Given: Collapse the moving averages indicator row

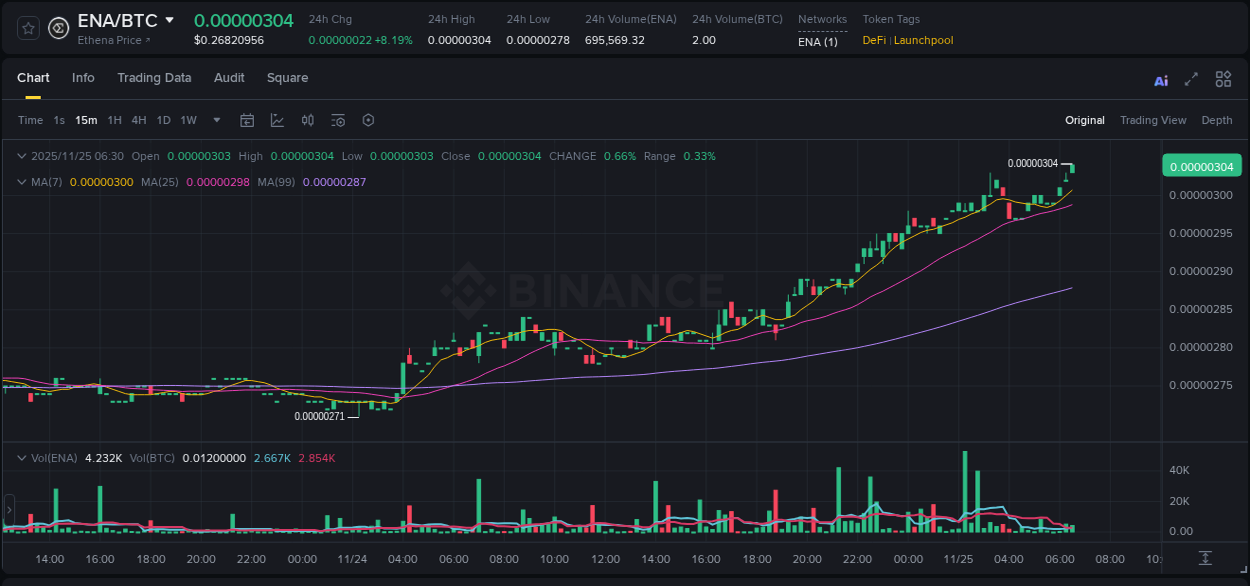Looking at the screenshot, I should (x=22, y=182).
